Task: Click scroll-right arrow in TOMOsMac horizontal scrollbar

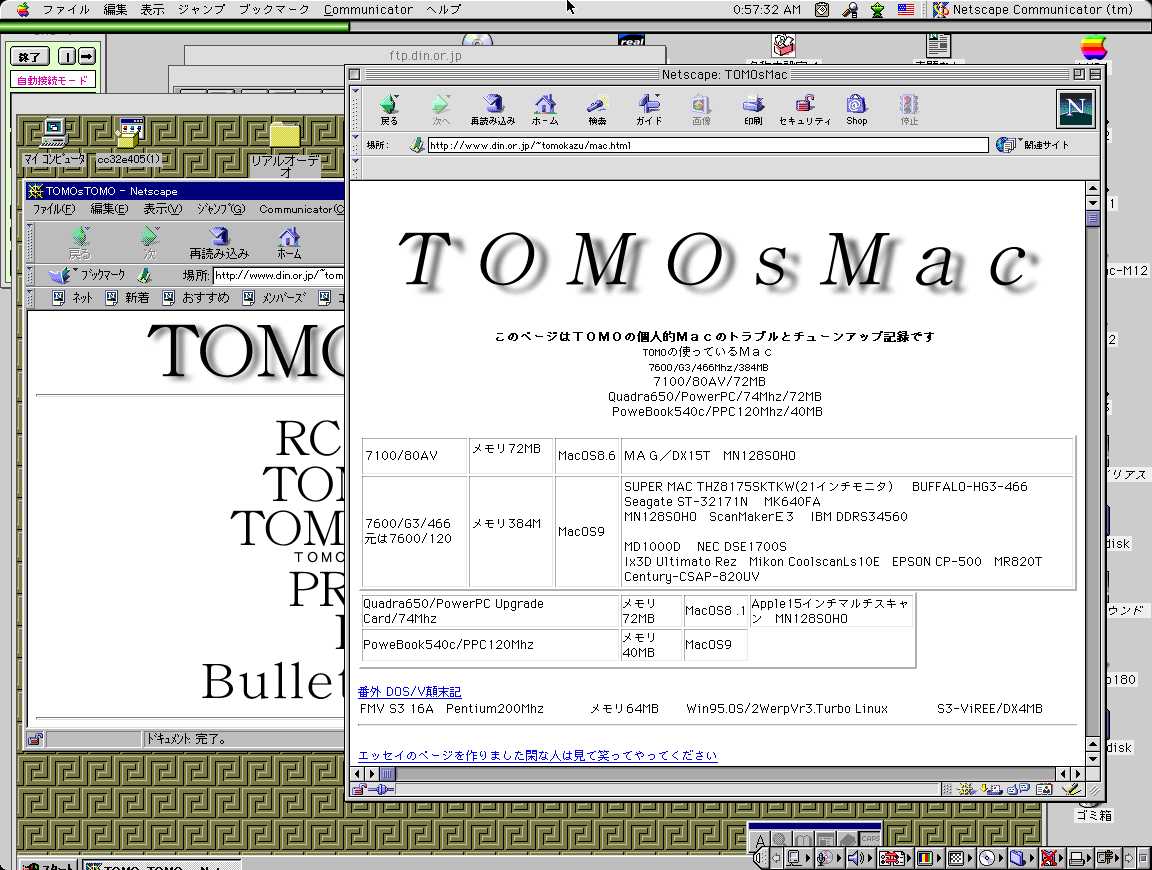Action: point(1078,774)
